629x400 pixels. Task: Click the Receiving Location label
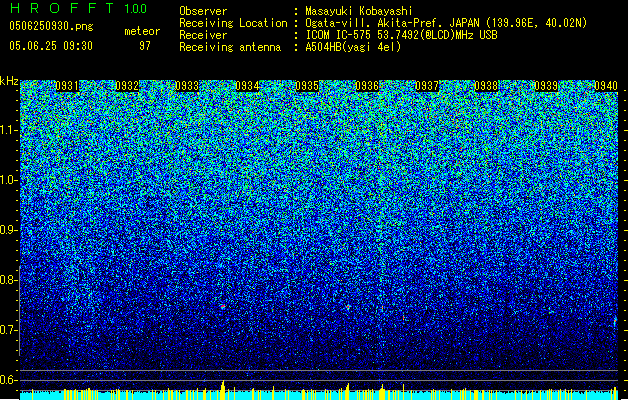click(233, 23)
